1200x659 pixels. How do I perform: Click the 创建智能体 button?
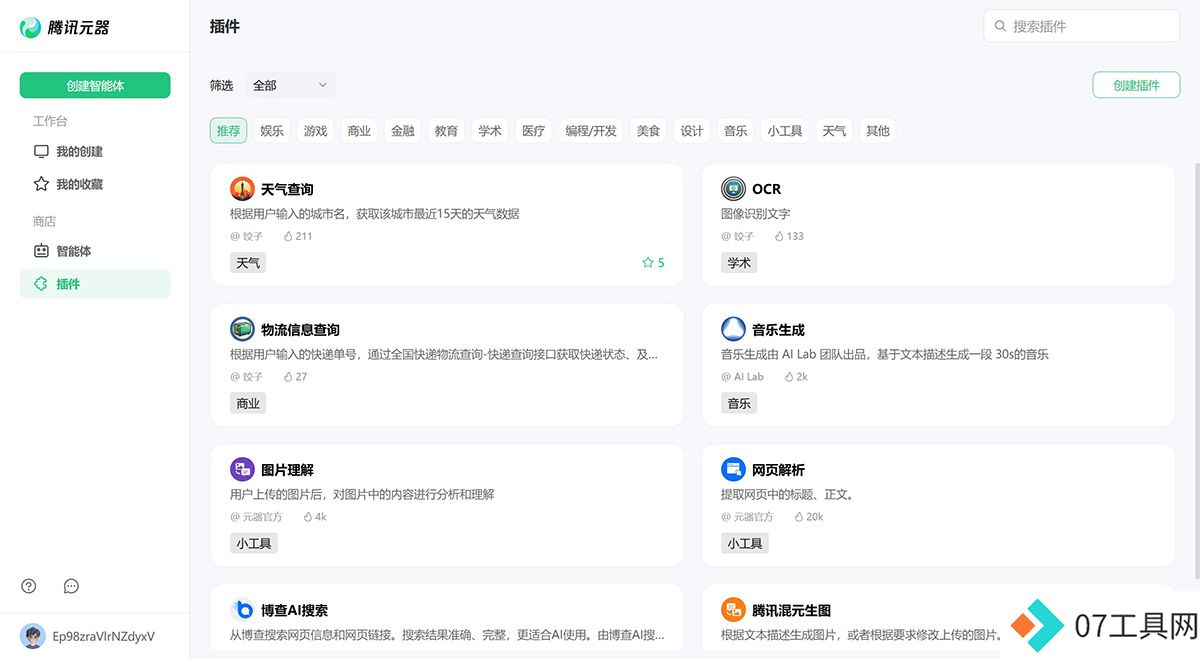click(95, 86)
